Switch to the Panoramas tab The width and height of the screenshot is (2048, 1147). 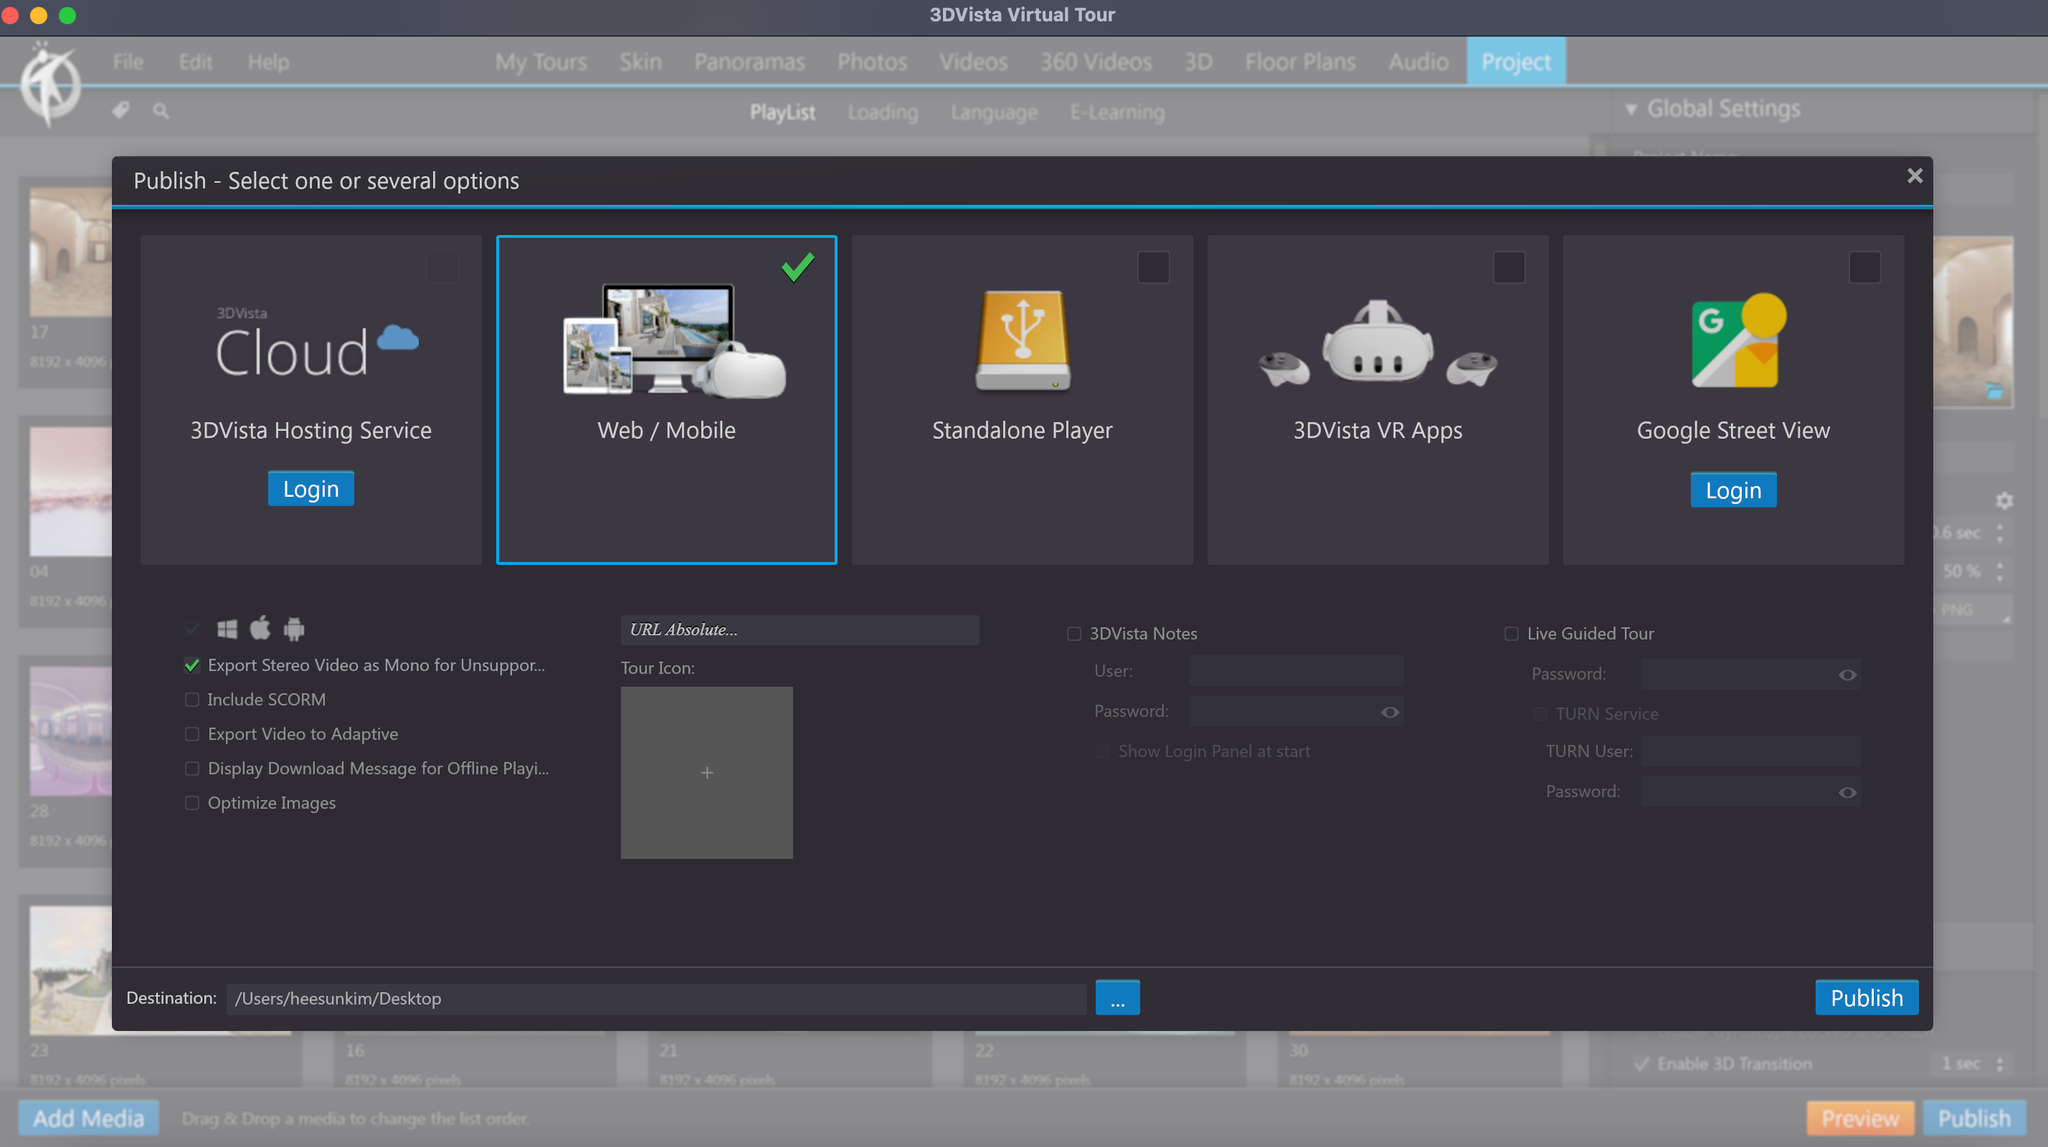point(749,62)
